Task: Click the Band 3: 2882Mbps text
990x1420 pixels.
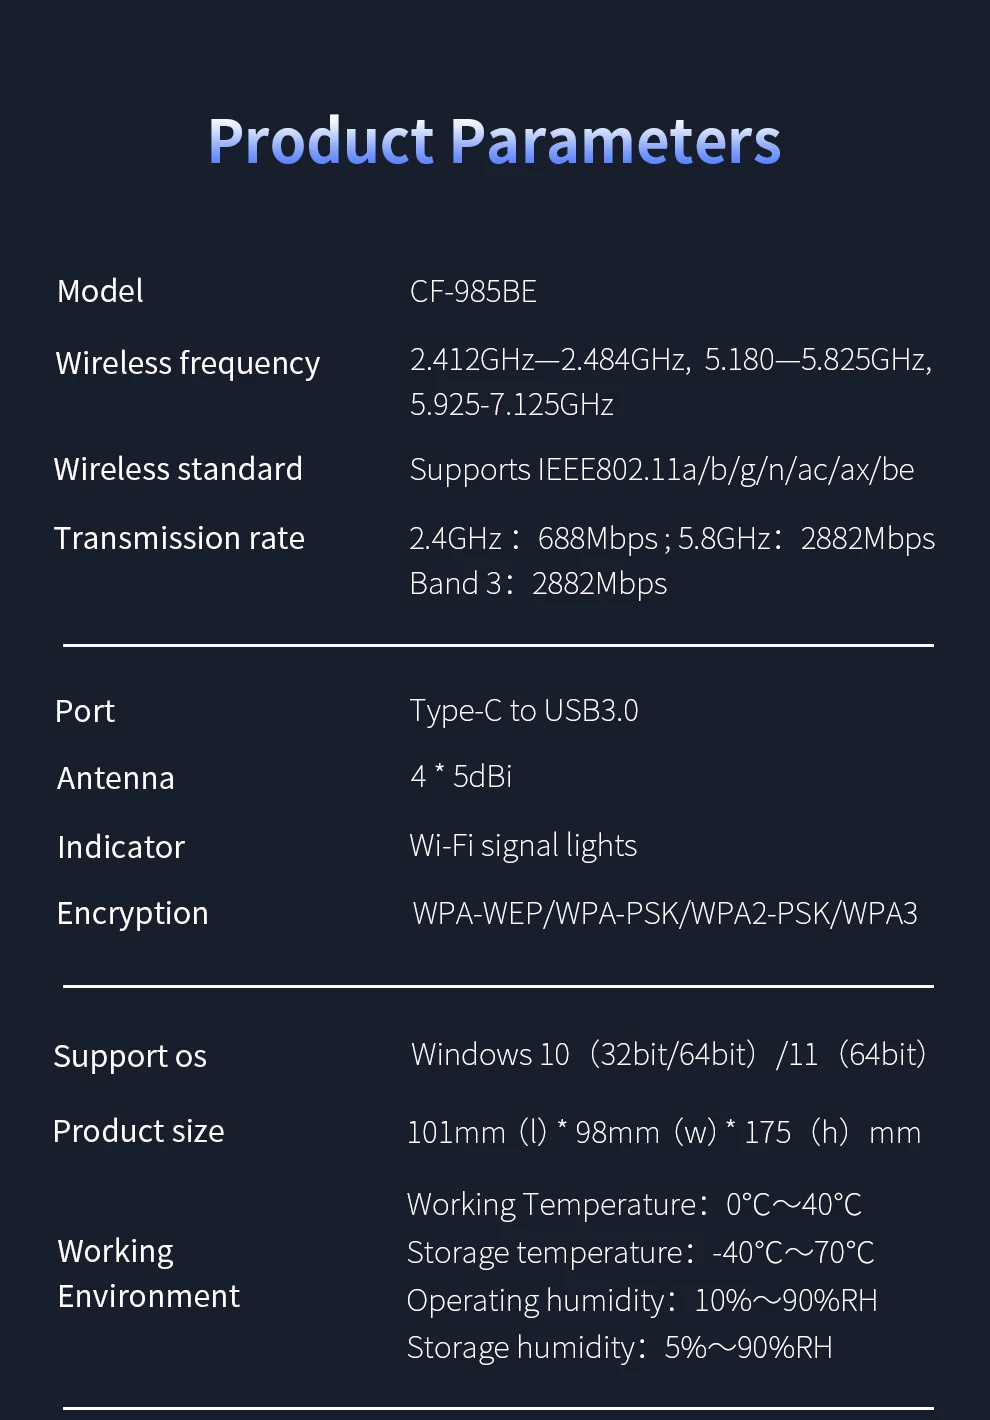Action: click(538, 583)
